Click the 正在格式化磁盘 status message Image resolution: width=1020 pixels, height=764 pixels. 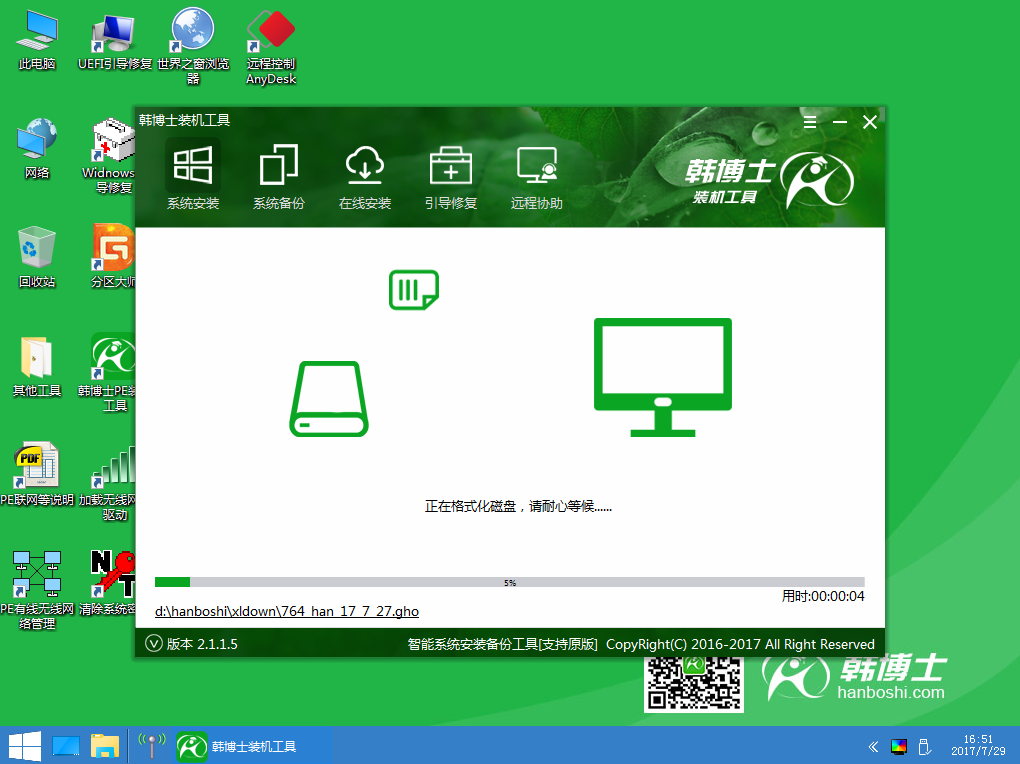[x=518, y=506]
